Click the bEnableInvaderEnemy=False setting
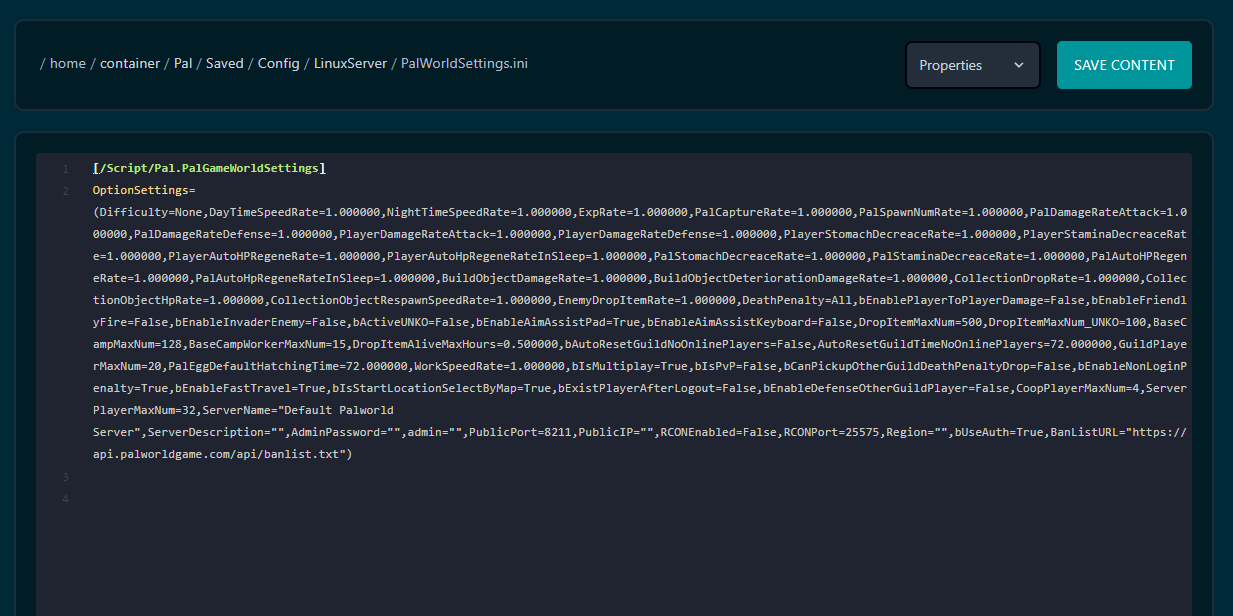This screenshot has width=1233, height=616. pyautogui.click(x=260, y=322)
